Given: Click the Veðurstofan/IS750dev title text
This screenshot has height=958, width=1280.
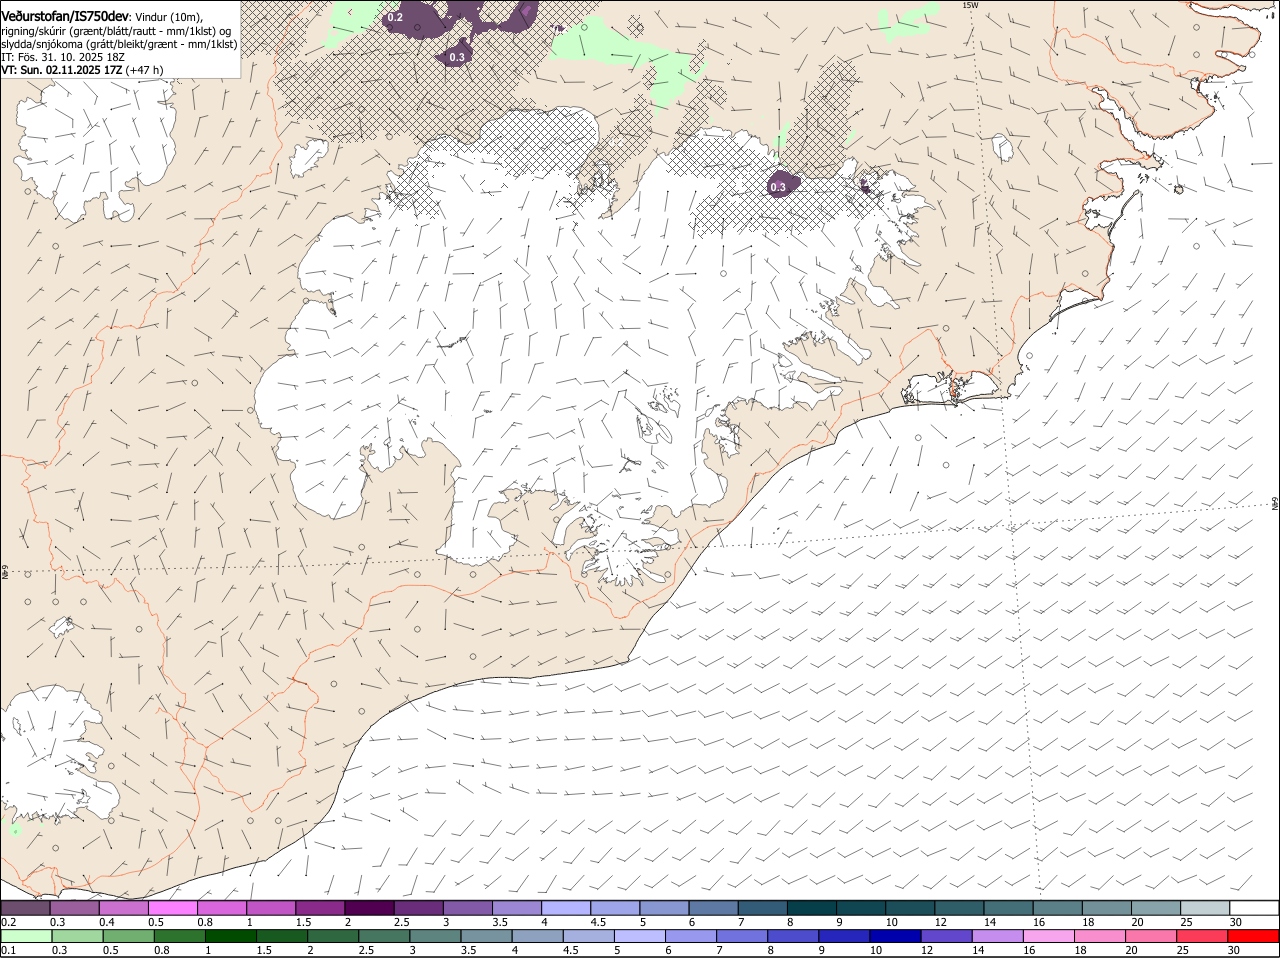Looking at the screenshot, I should tap(65, 15).
